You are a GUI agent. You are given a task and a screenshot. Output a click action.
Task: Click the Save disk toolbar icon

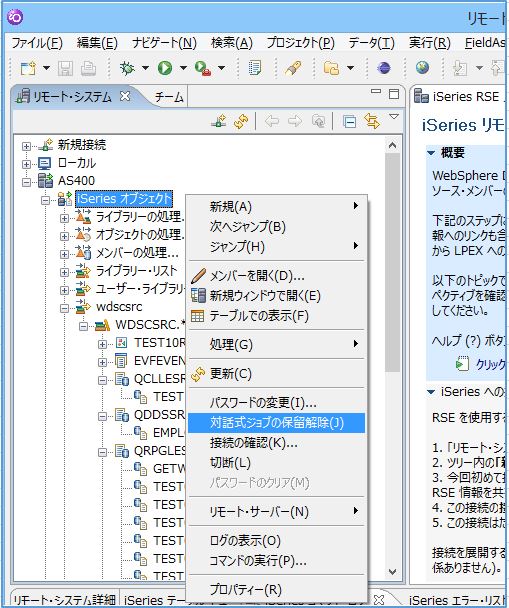click(x=65, y=69)
